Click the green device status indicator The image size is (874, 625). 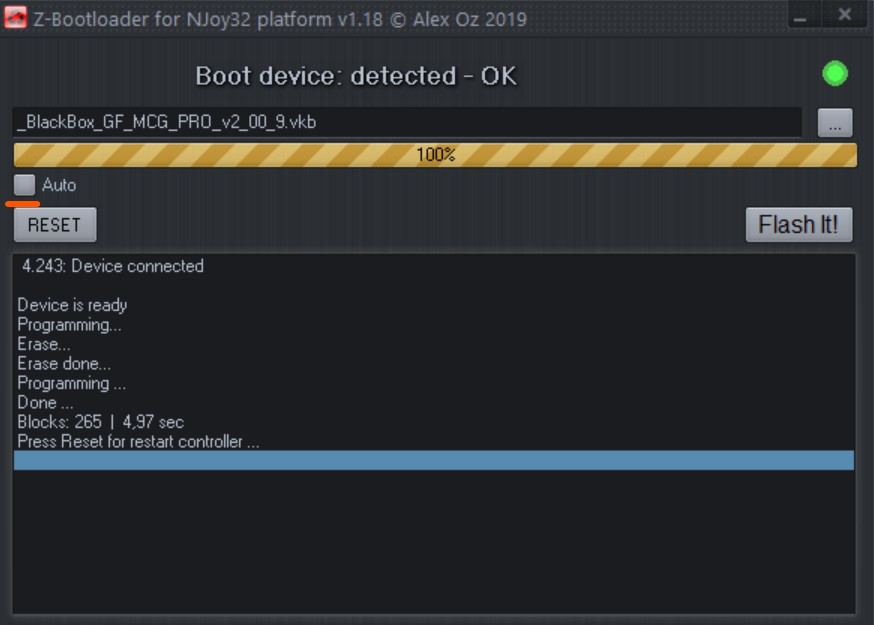click(834, 74)
